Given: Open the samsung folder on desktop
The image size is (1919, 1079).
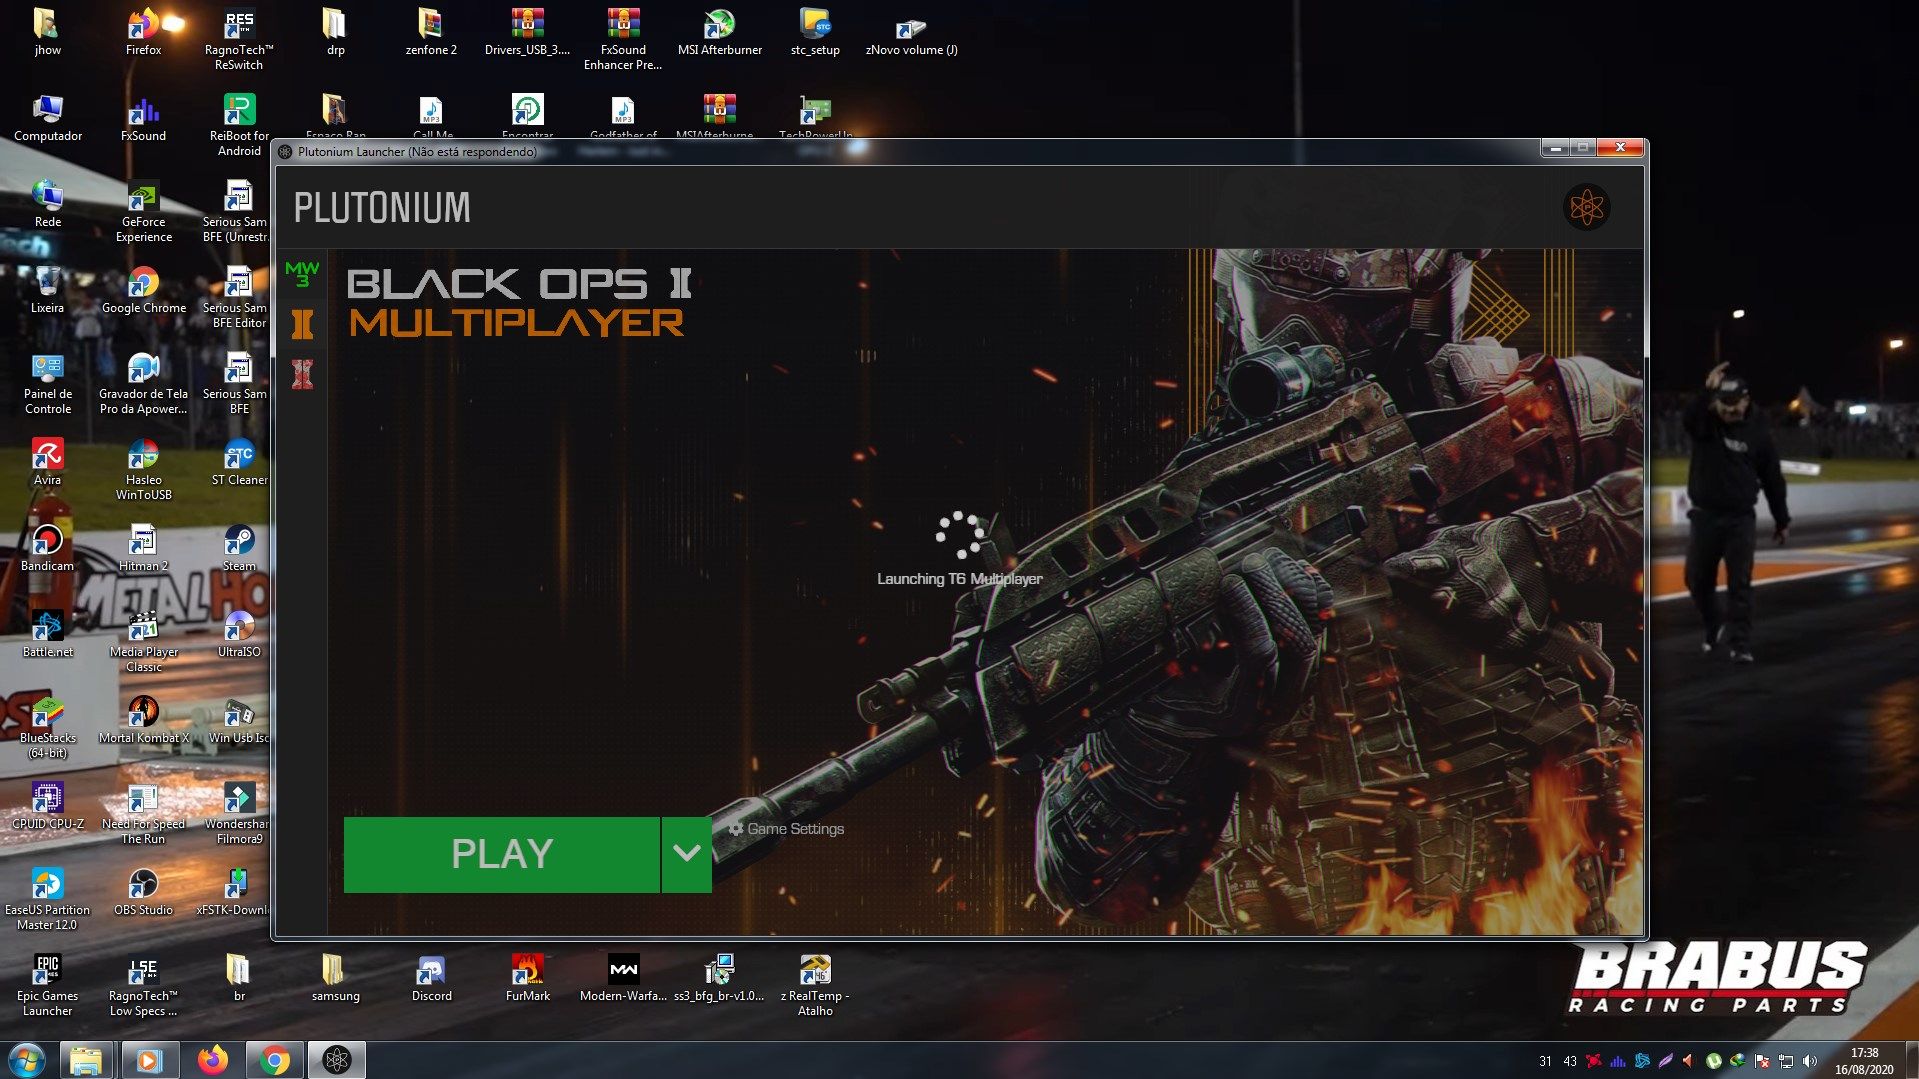Looking at the screenshot, I should click(335, 978).
